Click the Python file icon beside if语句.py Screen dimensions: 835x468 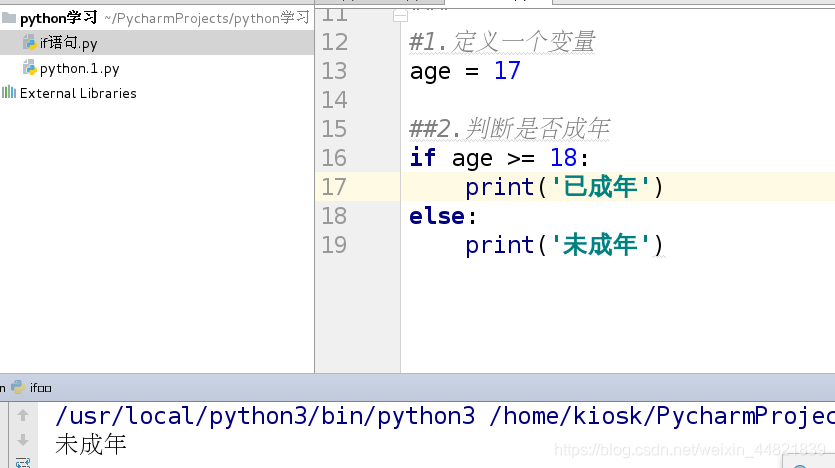point(30,43)
